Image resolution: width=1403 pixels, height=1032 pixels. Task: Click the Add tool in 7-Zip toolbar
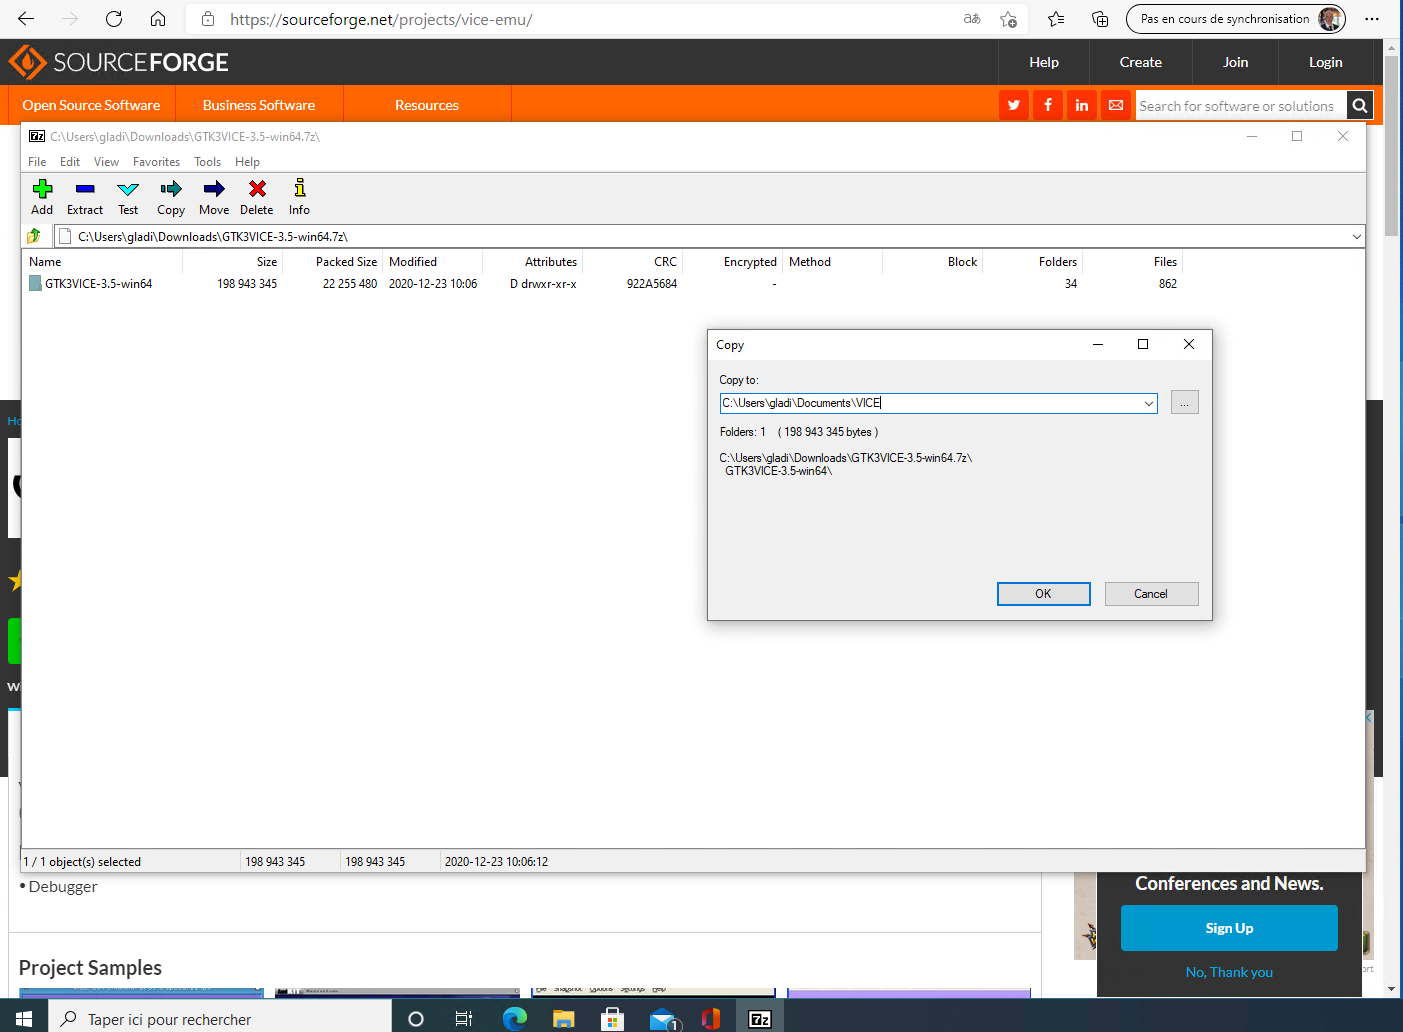(x=42, y=197)
